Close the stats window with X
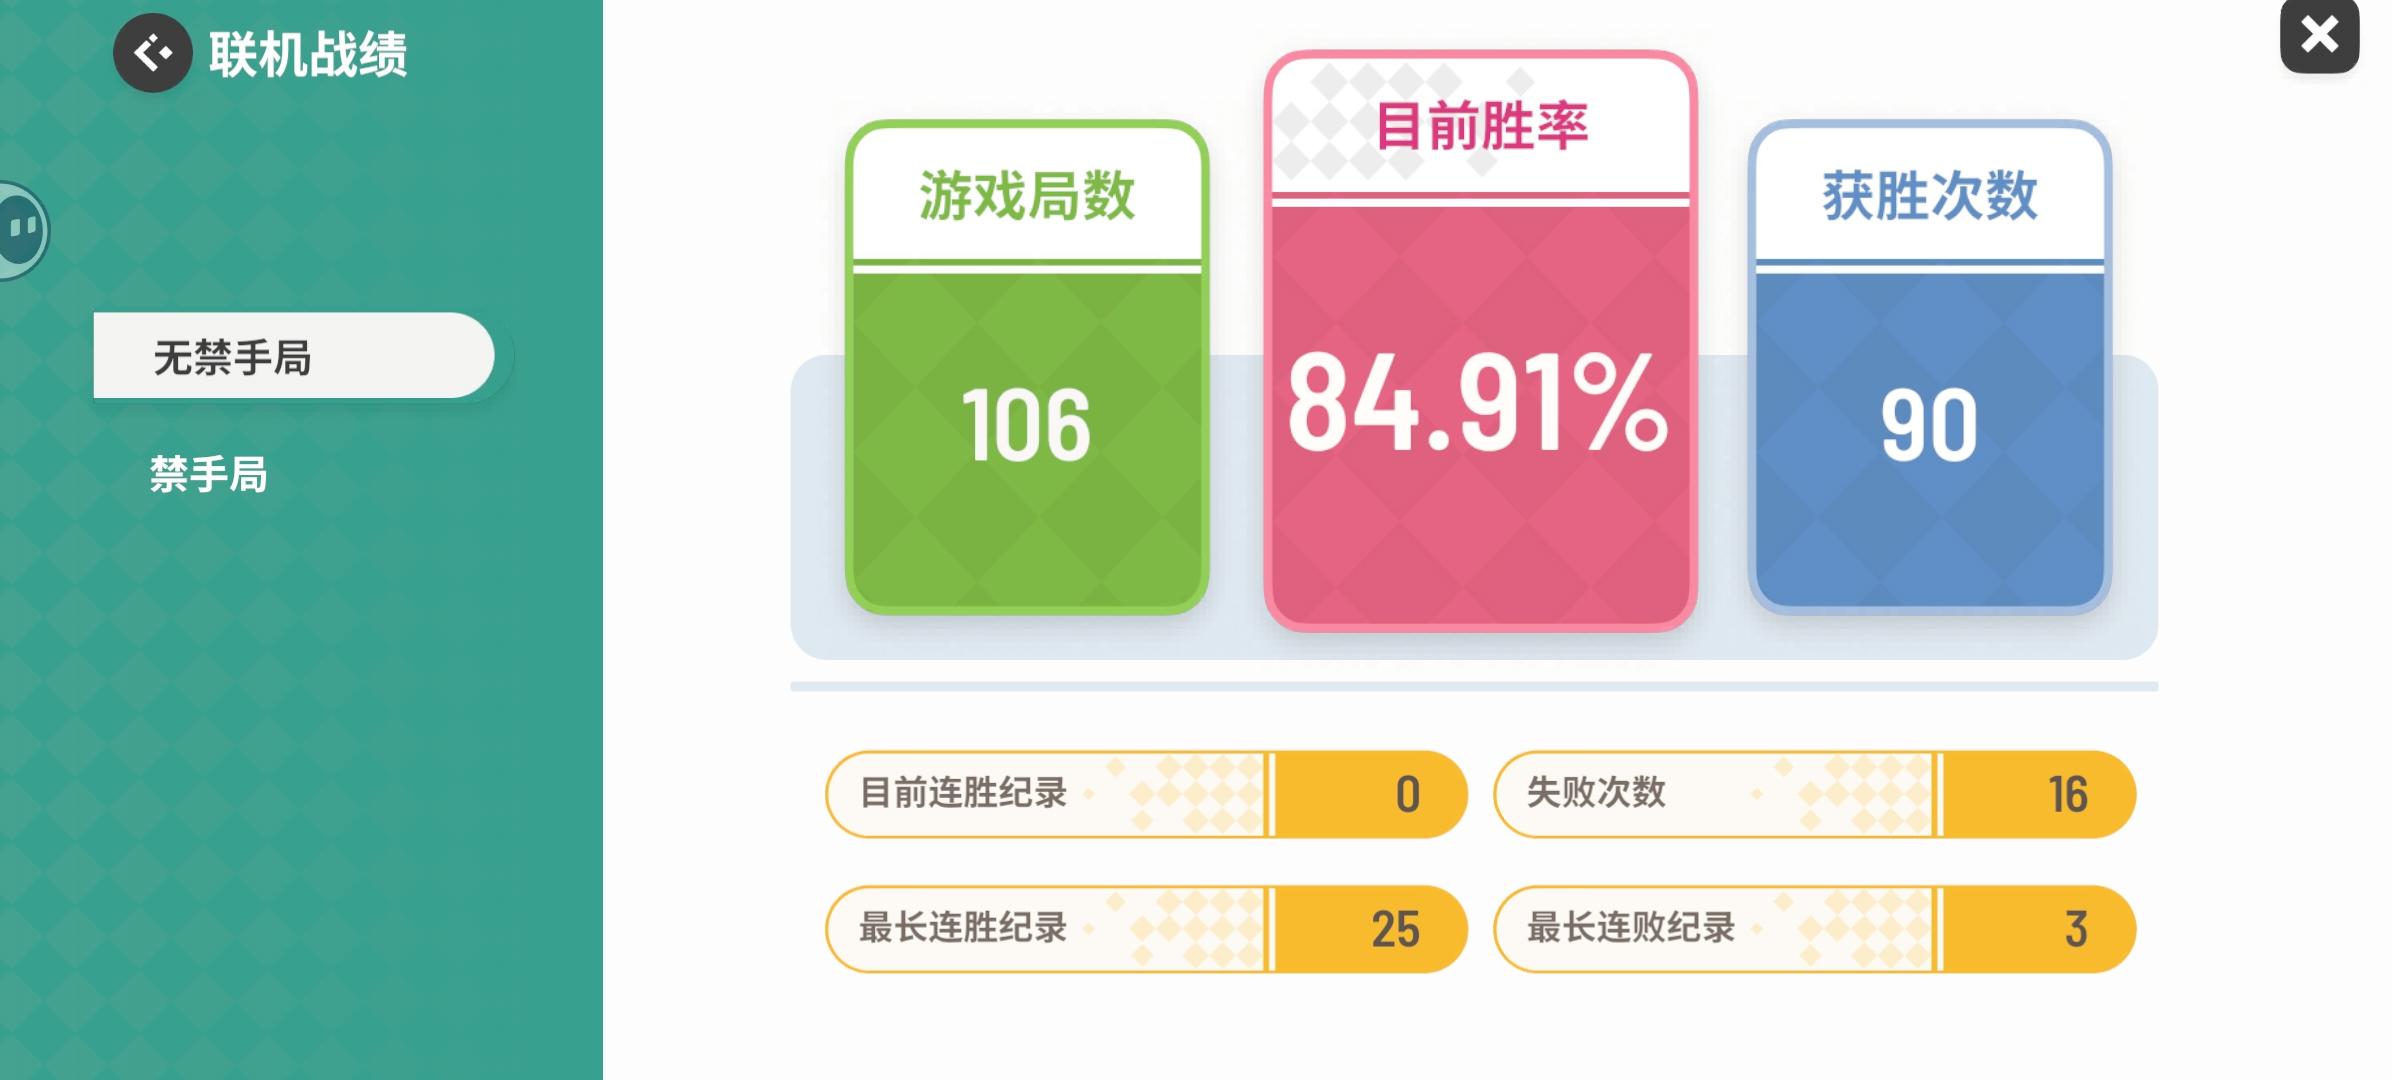 (x=2319, y=36)
